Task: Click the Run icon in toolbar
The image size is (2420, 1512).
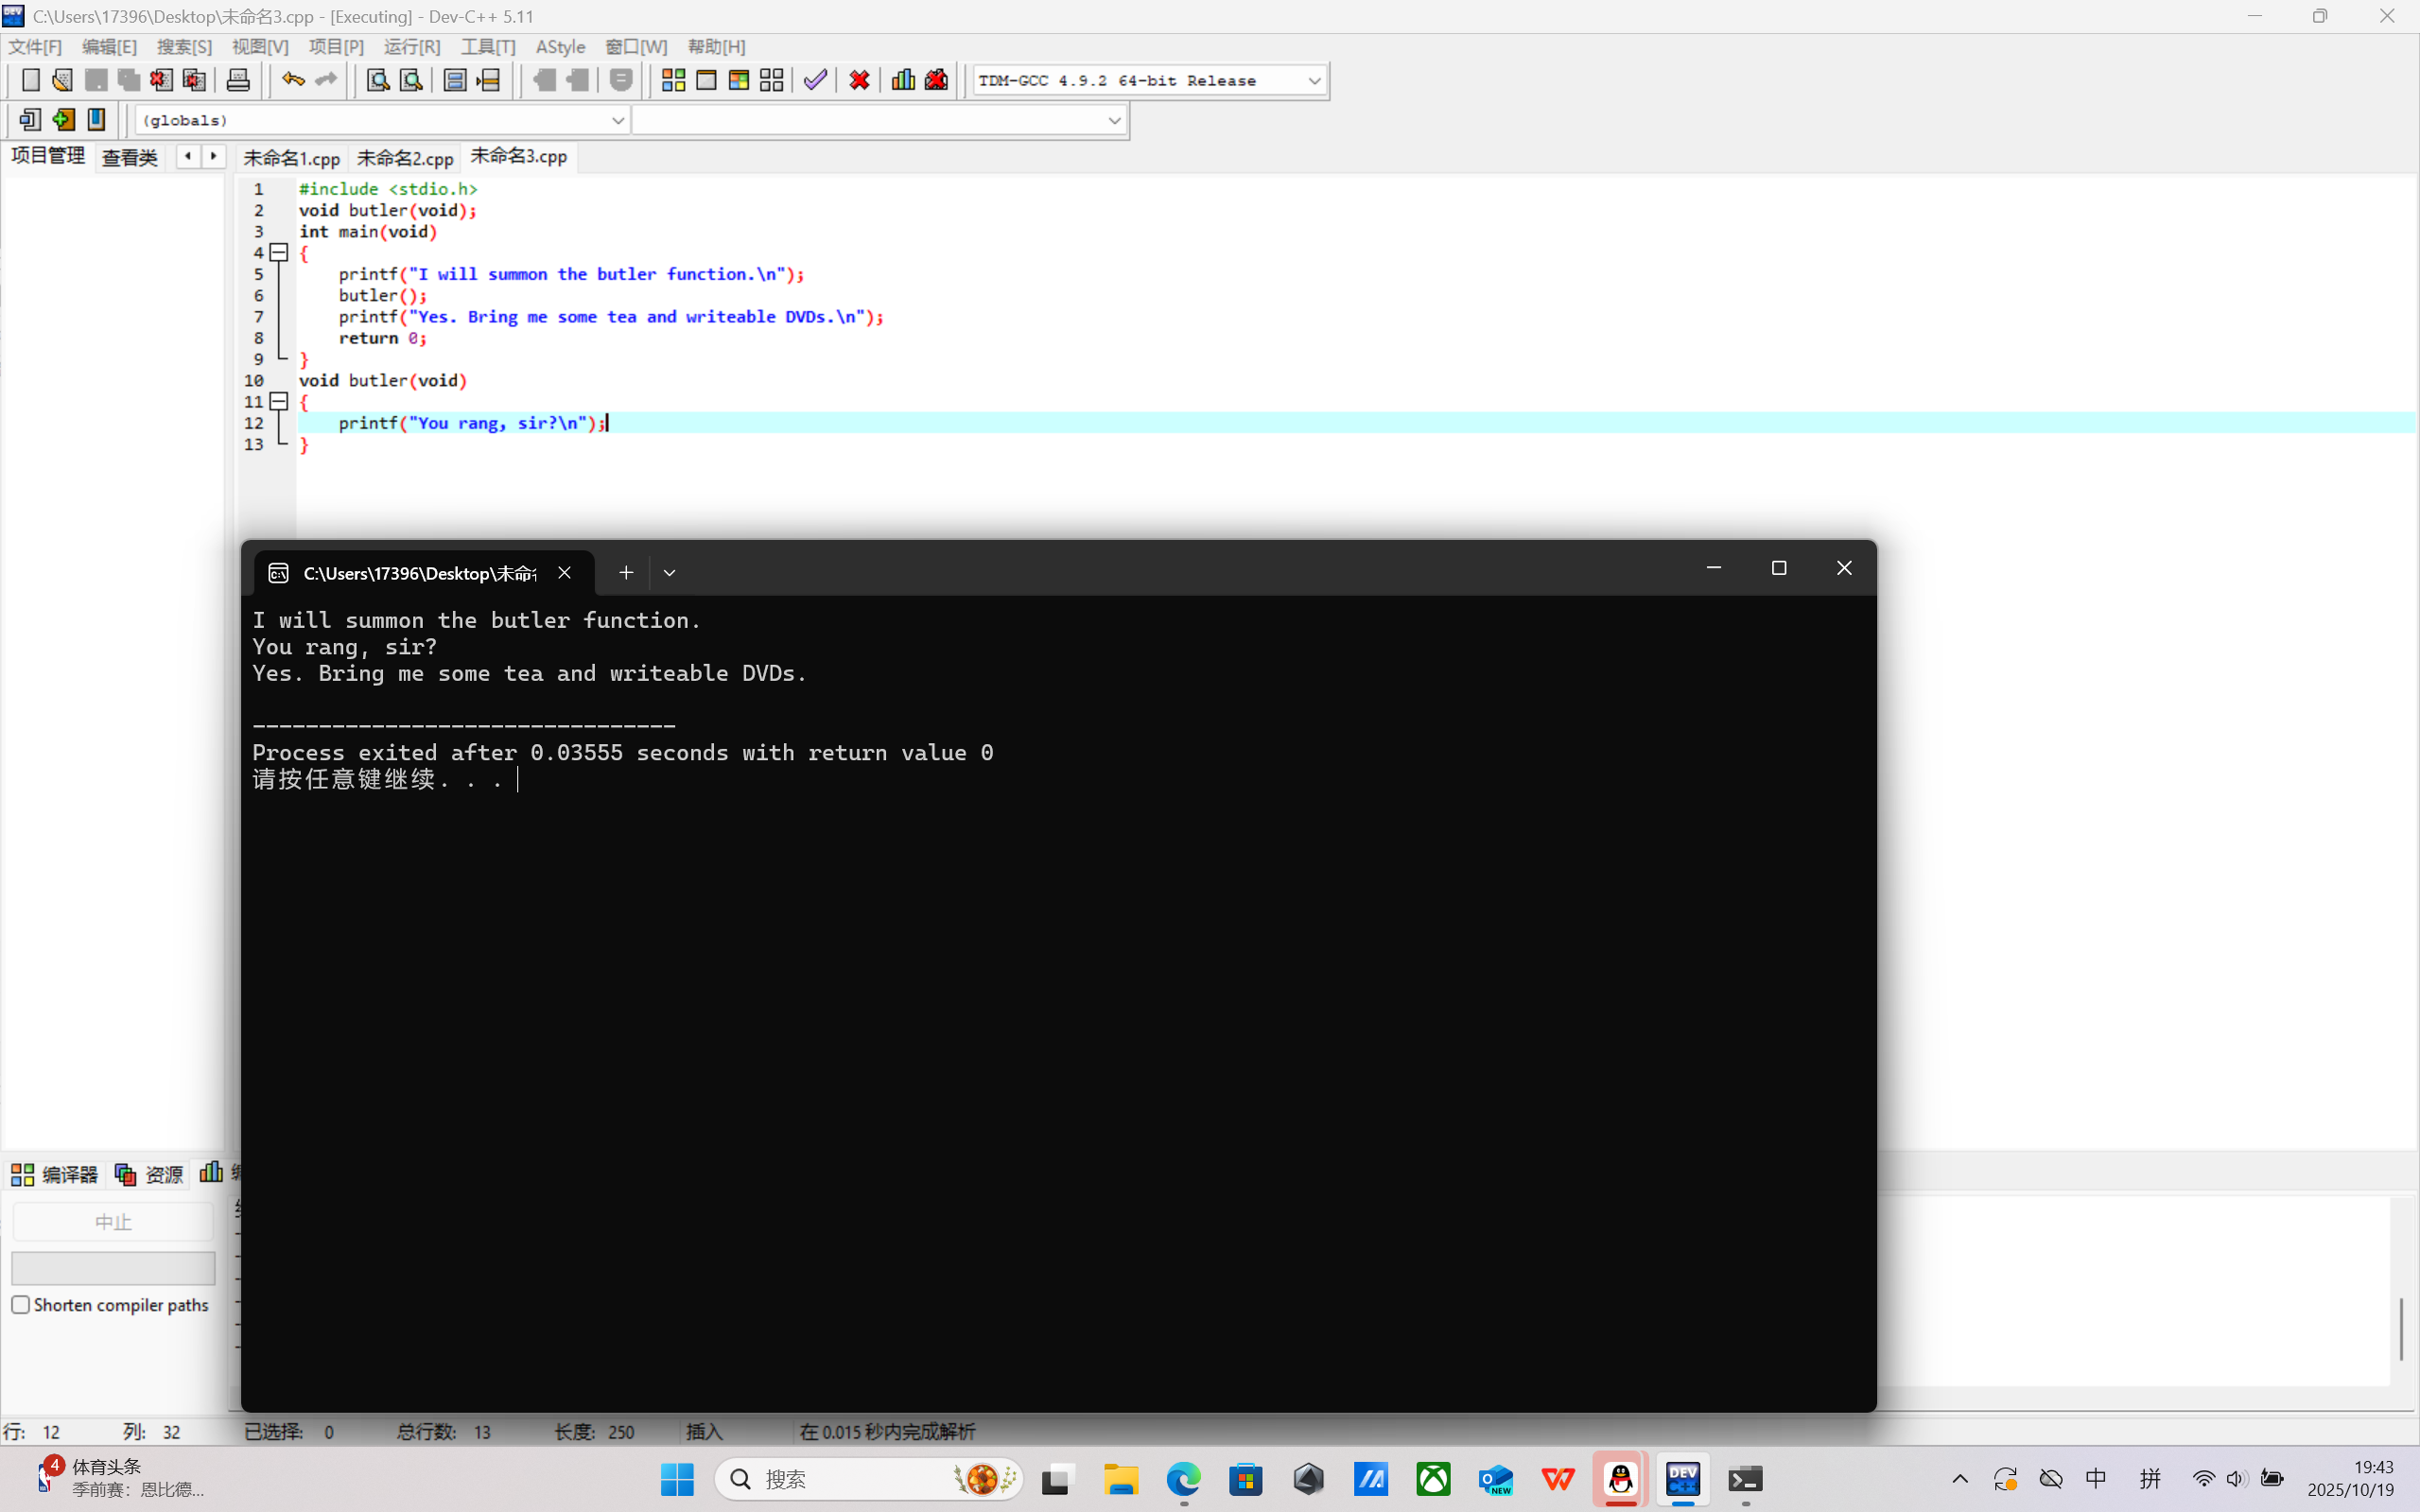Action: point(706,80)
